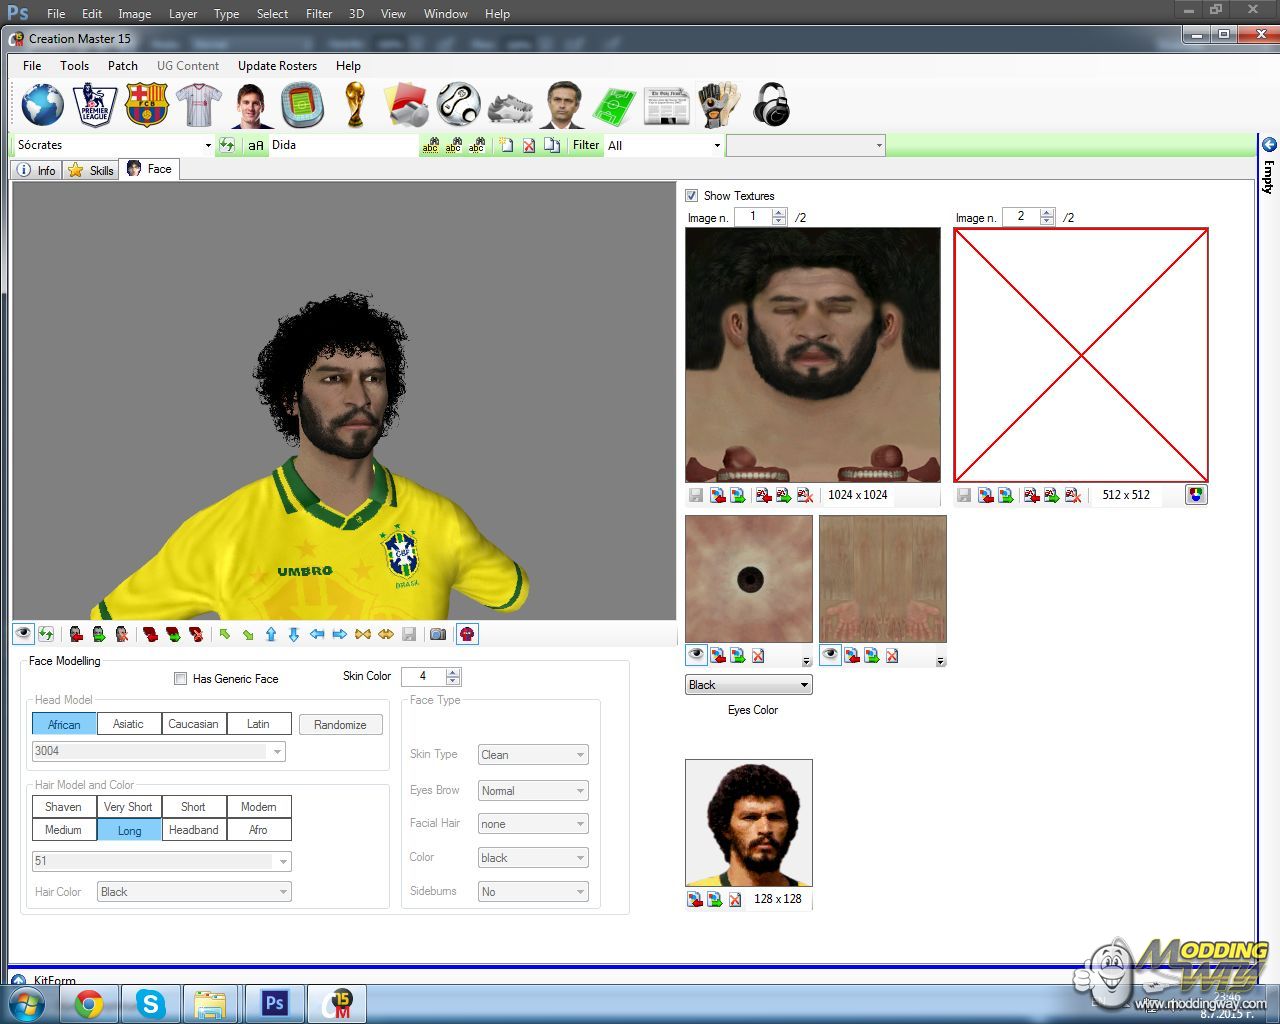Screen dimensions: 1280x1024
Task: Open the World Cup trophy icon
Action: (354, 105)
